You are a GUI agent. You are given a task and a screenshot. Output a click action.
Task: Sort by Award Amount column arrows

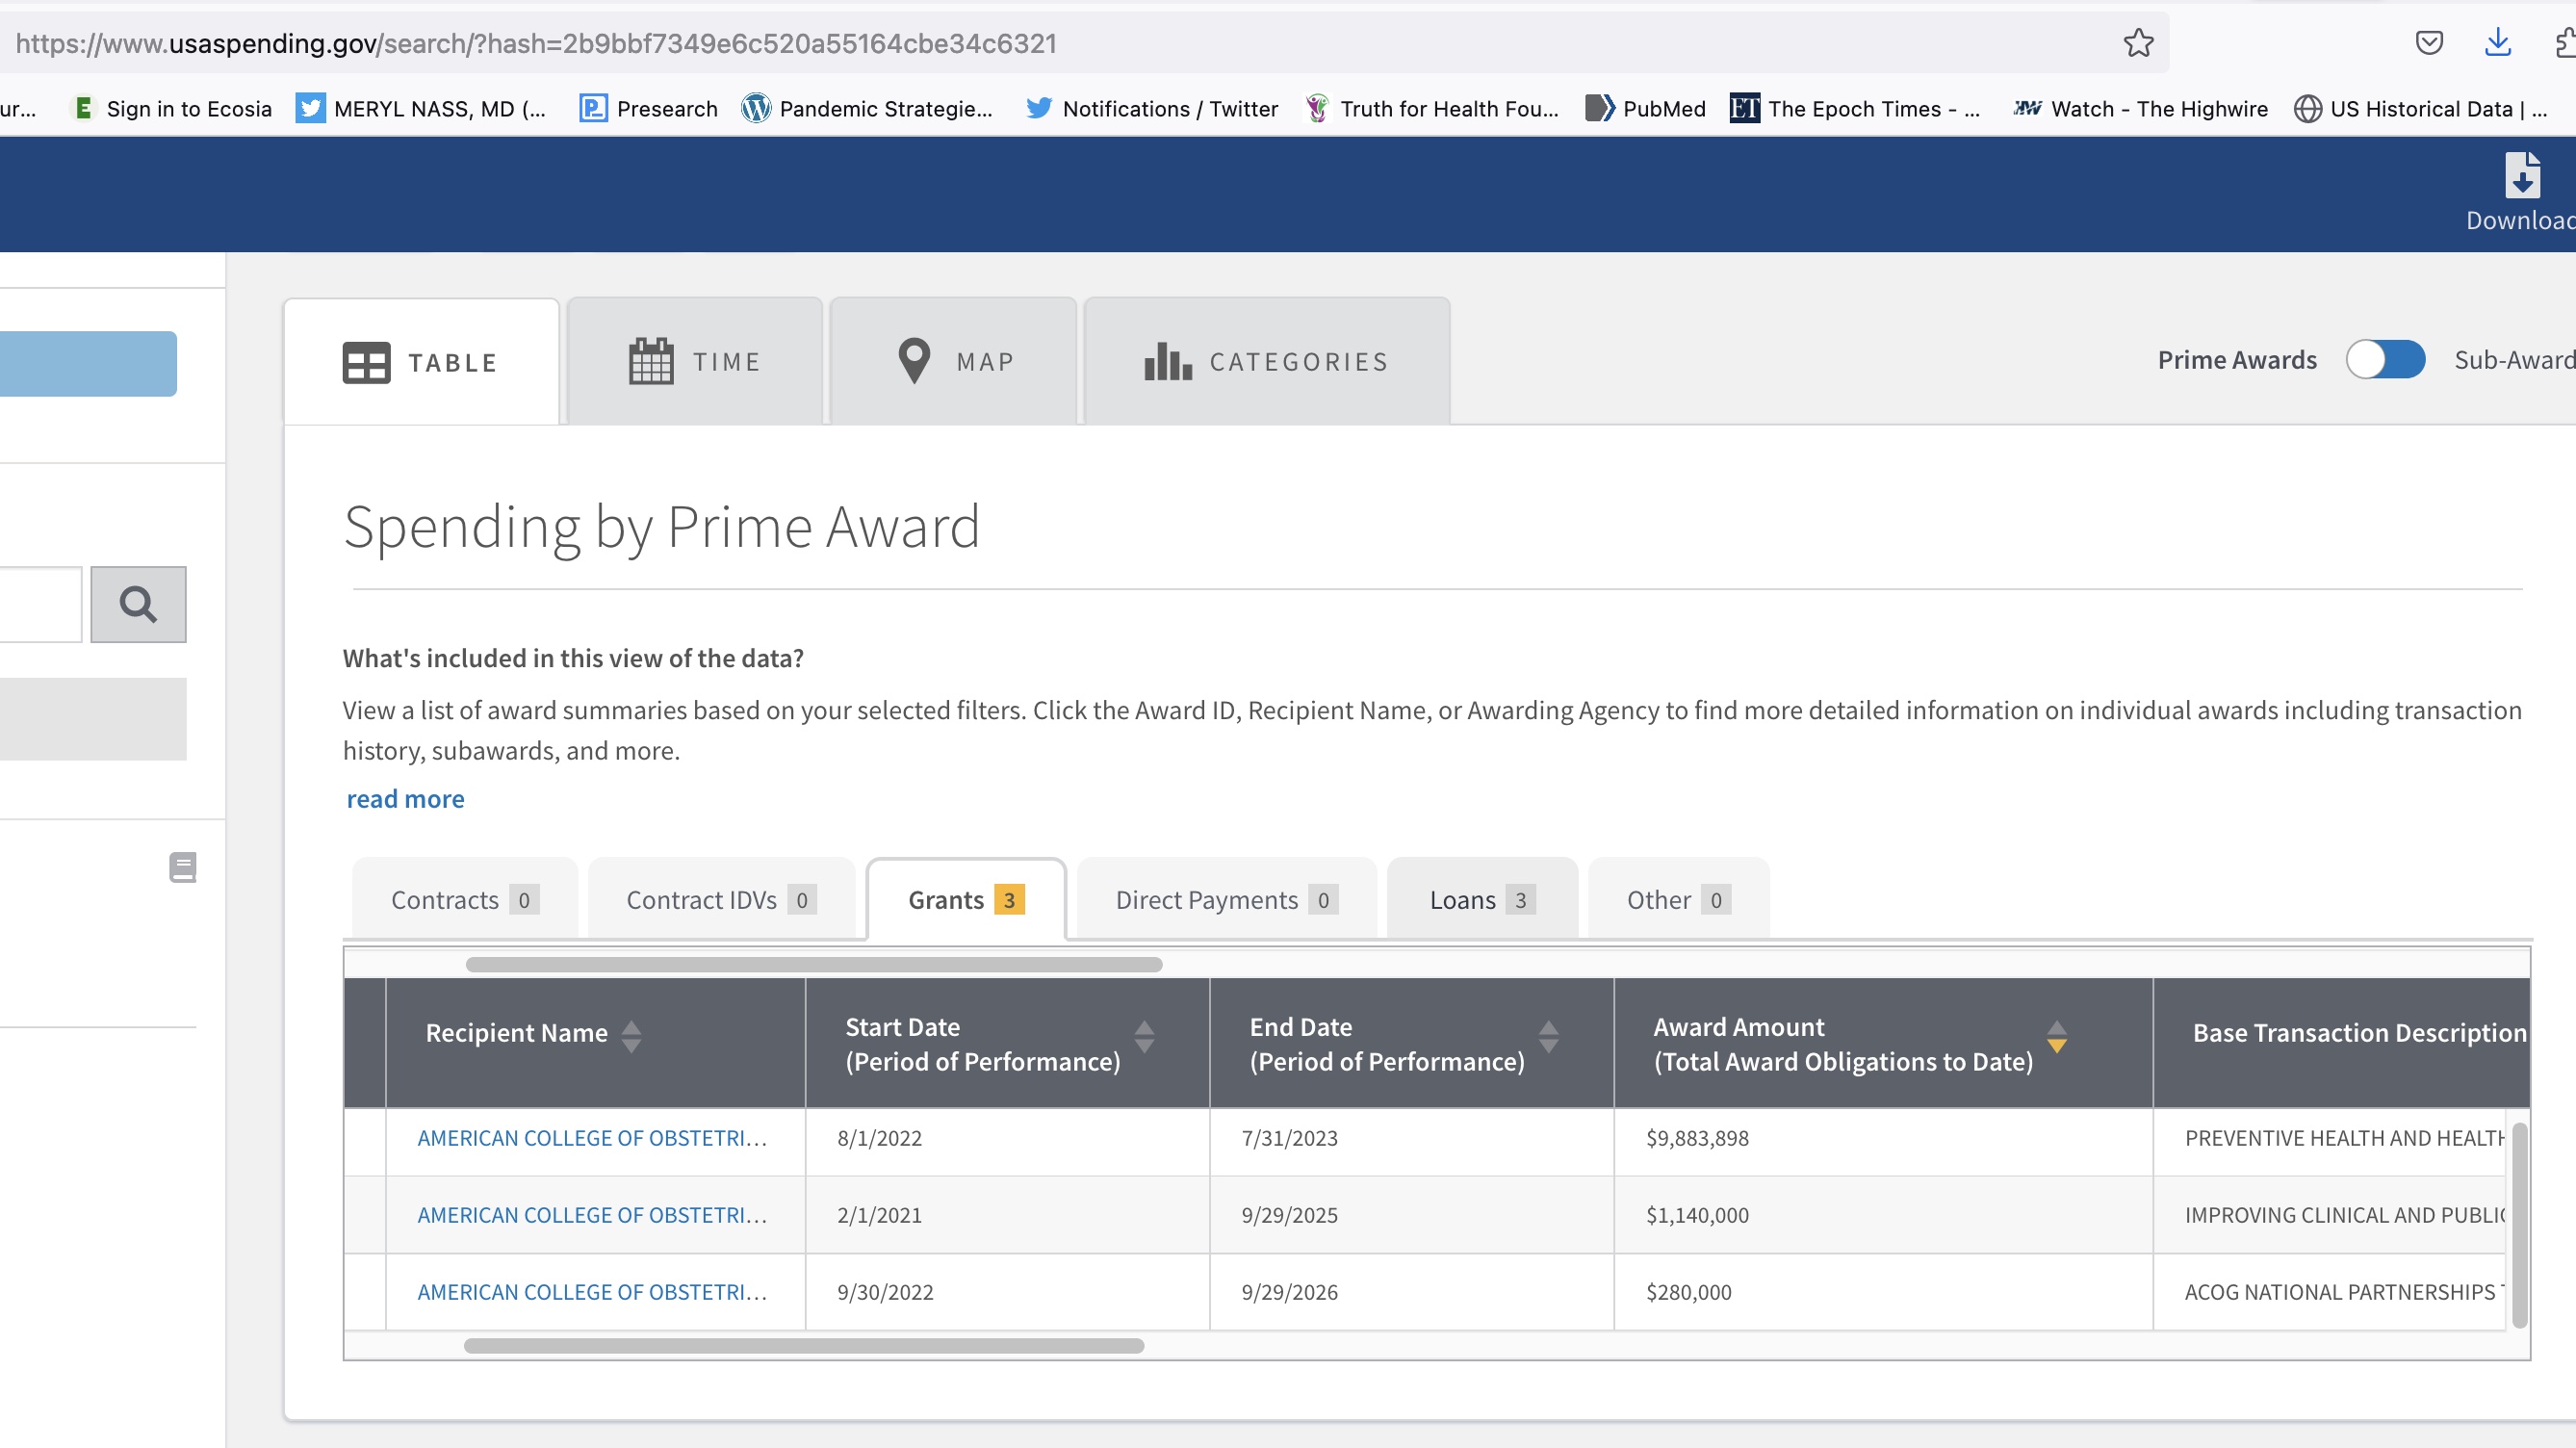pyautogui.click(x=2056, y=1036)
